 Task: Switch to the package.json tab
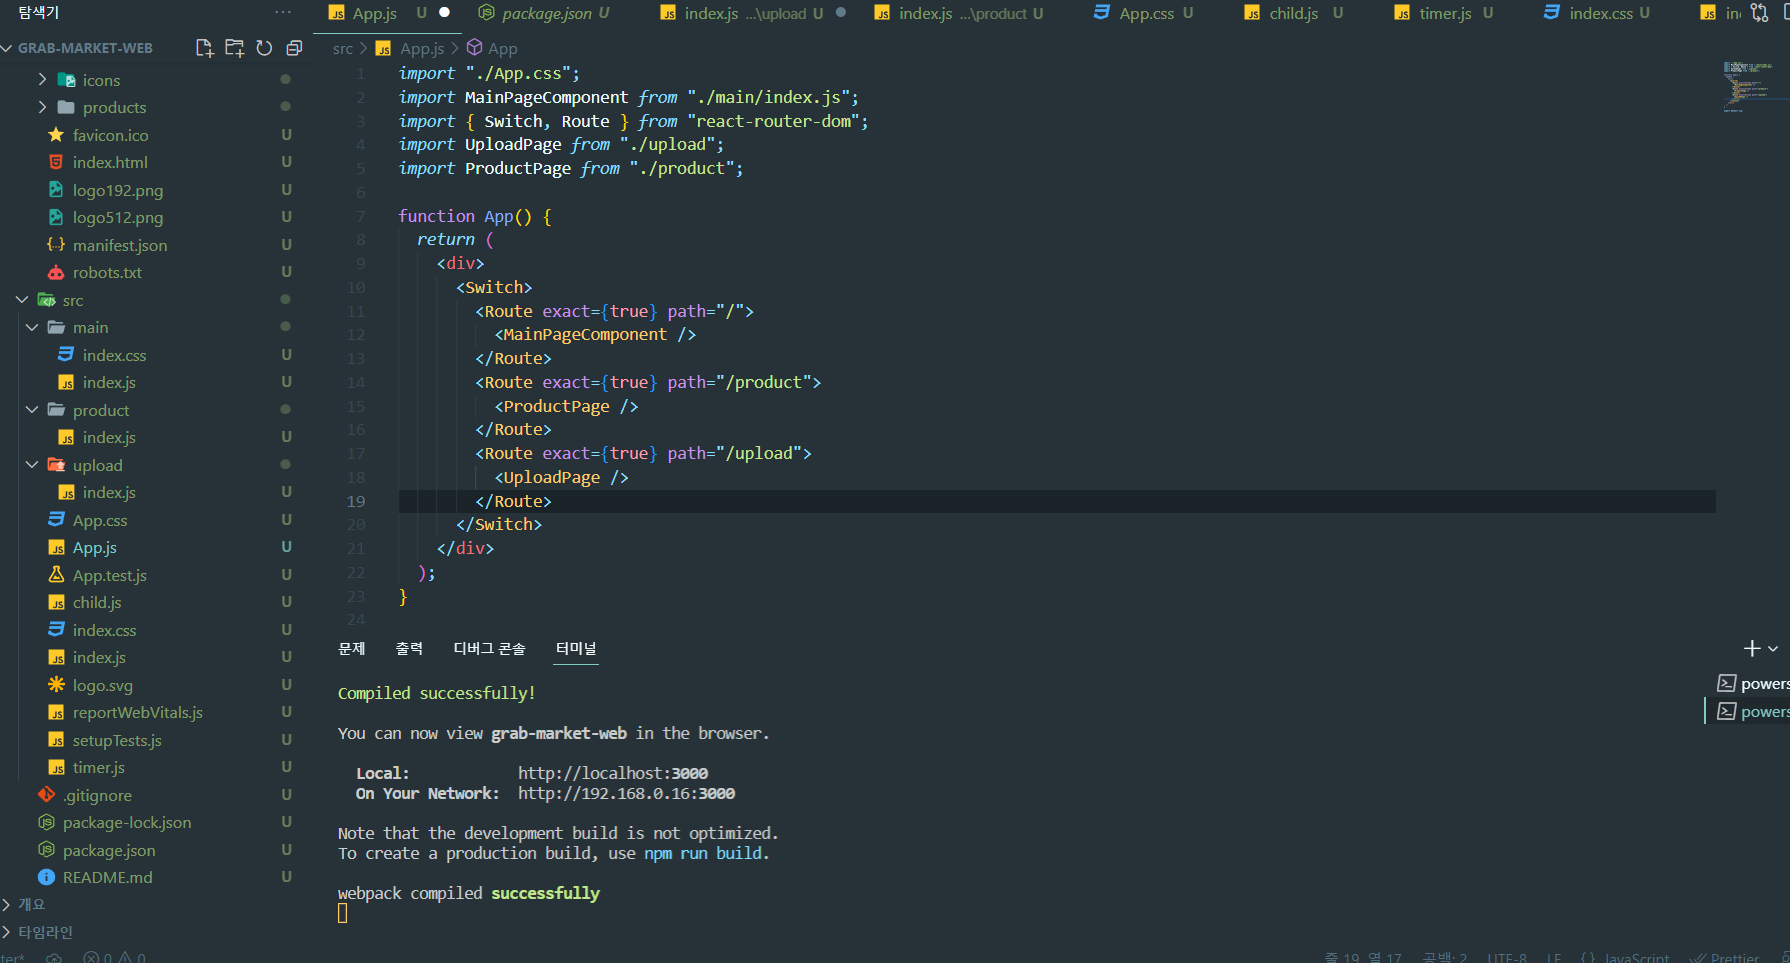pyautogui.click(x=545, y=13)
